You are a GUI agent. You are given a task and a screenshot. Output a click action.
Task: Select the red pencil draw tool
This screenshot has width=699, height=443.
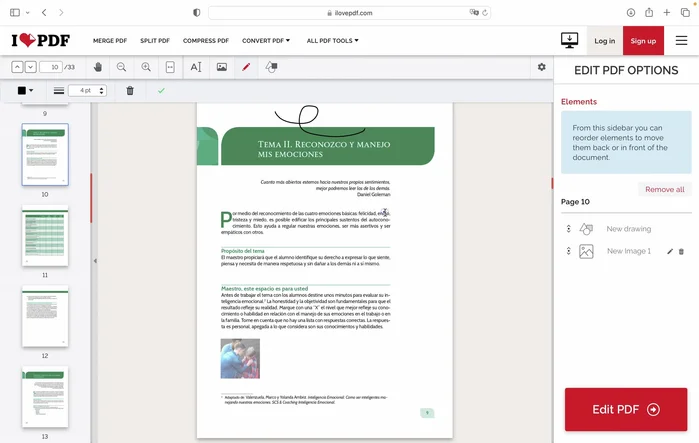(246, 67)
